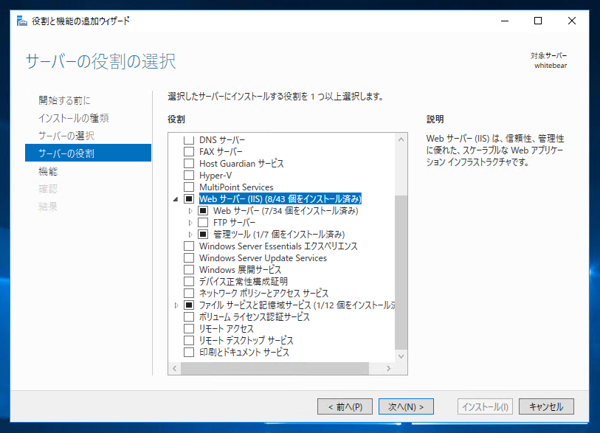This screenshot has height=433, width=600.
Task: Go to the 機能 step
Action: pyautogui.click(x=48, y=171)
